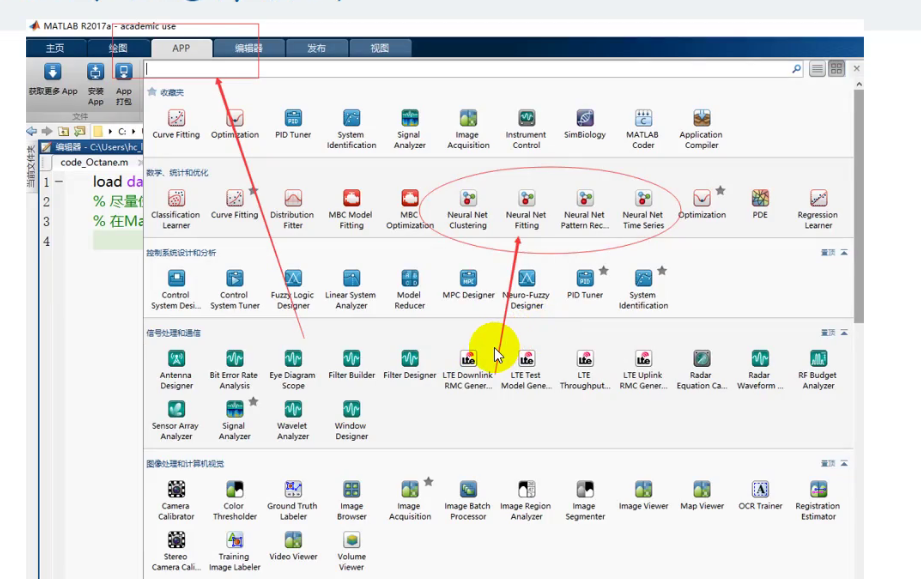Launch OCR Trainer app
Image resolution: width=921 pixels, height=579 pixels.
[760, 496]
